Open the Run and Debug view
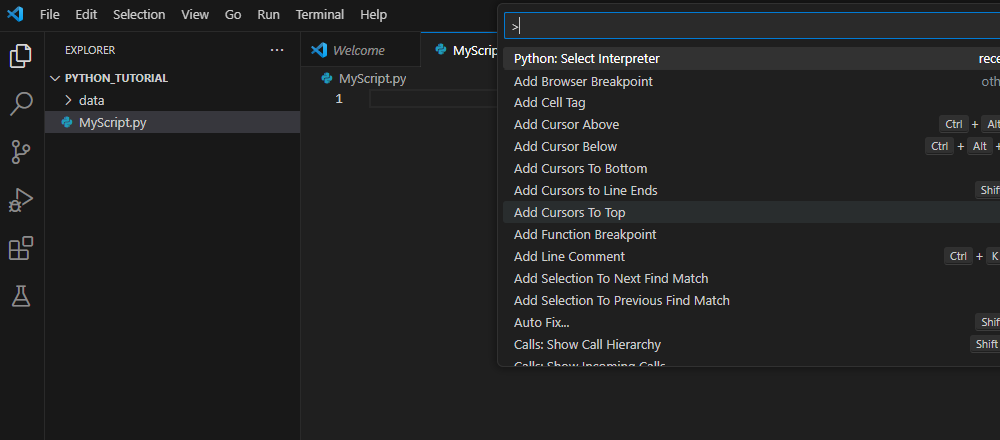1000x440 pixels. tap(21, 200)
